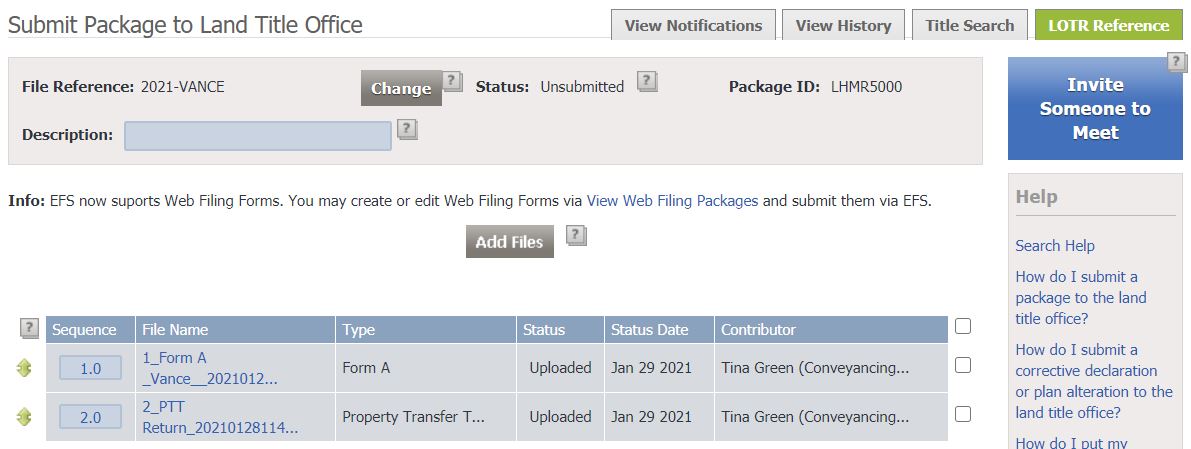Click reorder arrows icon for PTT Return row
Image resolution: width=1191 pixels, height=449 pixels.
point(24,417)
